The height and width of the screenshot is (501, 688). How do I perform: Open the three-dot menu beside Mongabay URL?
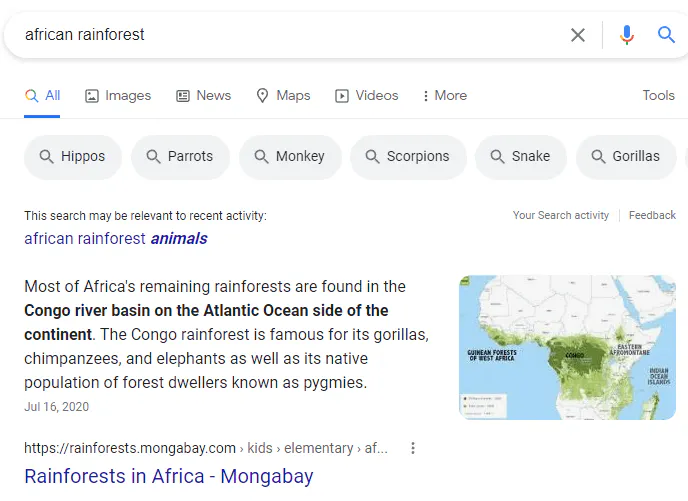pyautogui.click(x=413, y=448)
